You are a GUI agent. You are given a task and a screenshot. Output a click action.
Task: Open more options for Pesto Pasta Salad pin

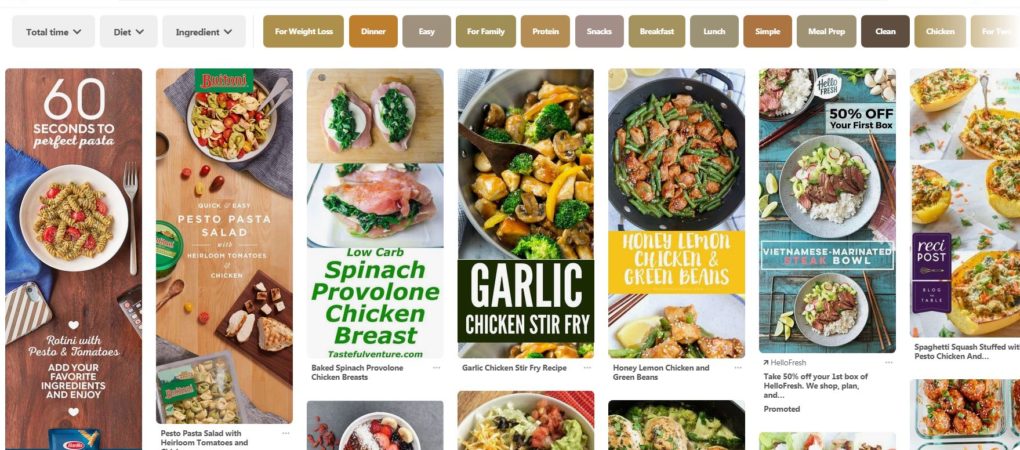285,433
